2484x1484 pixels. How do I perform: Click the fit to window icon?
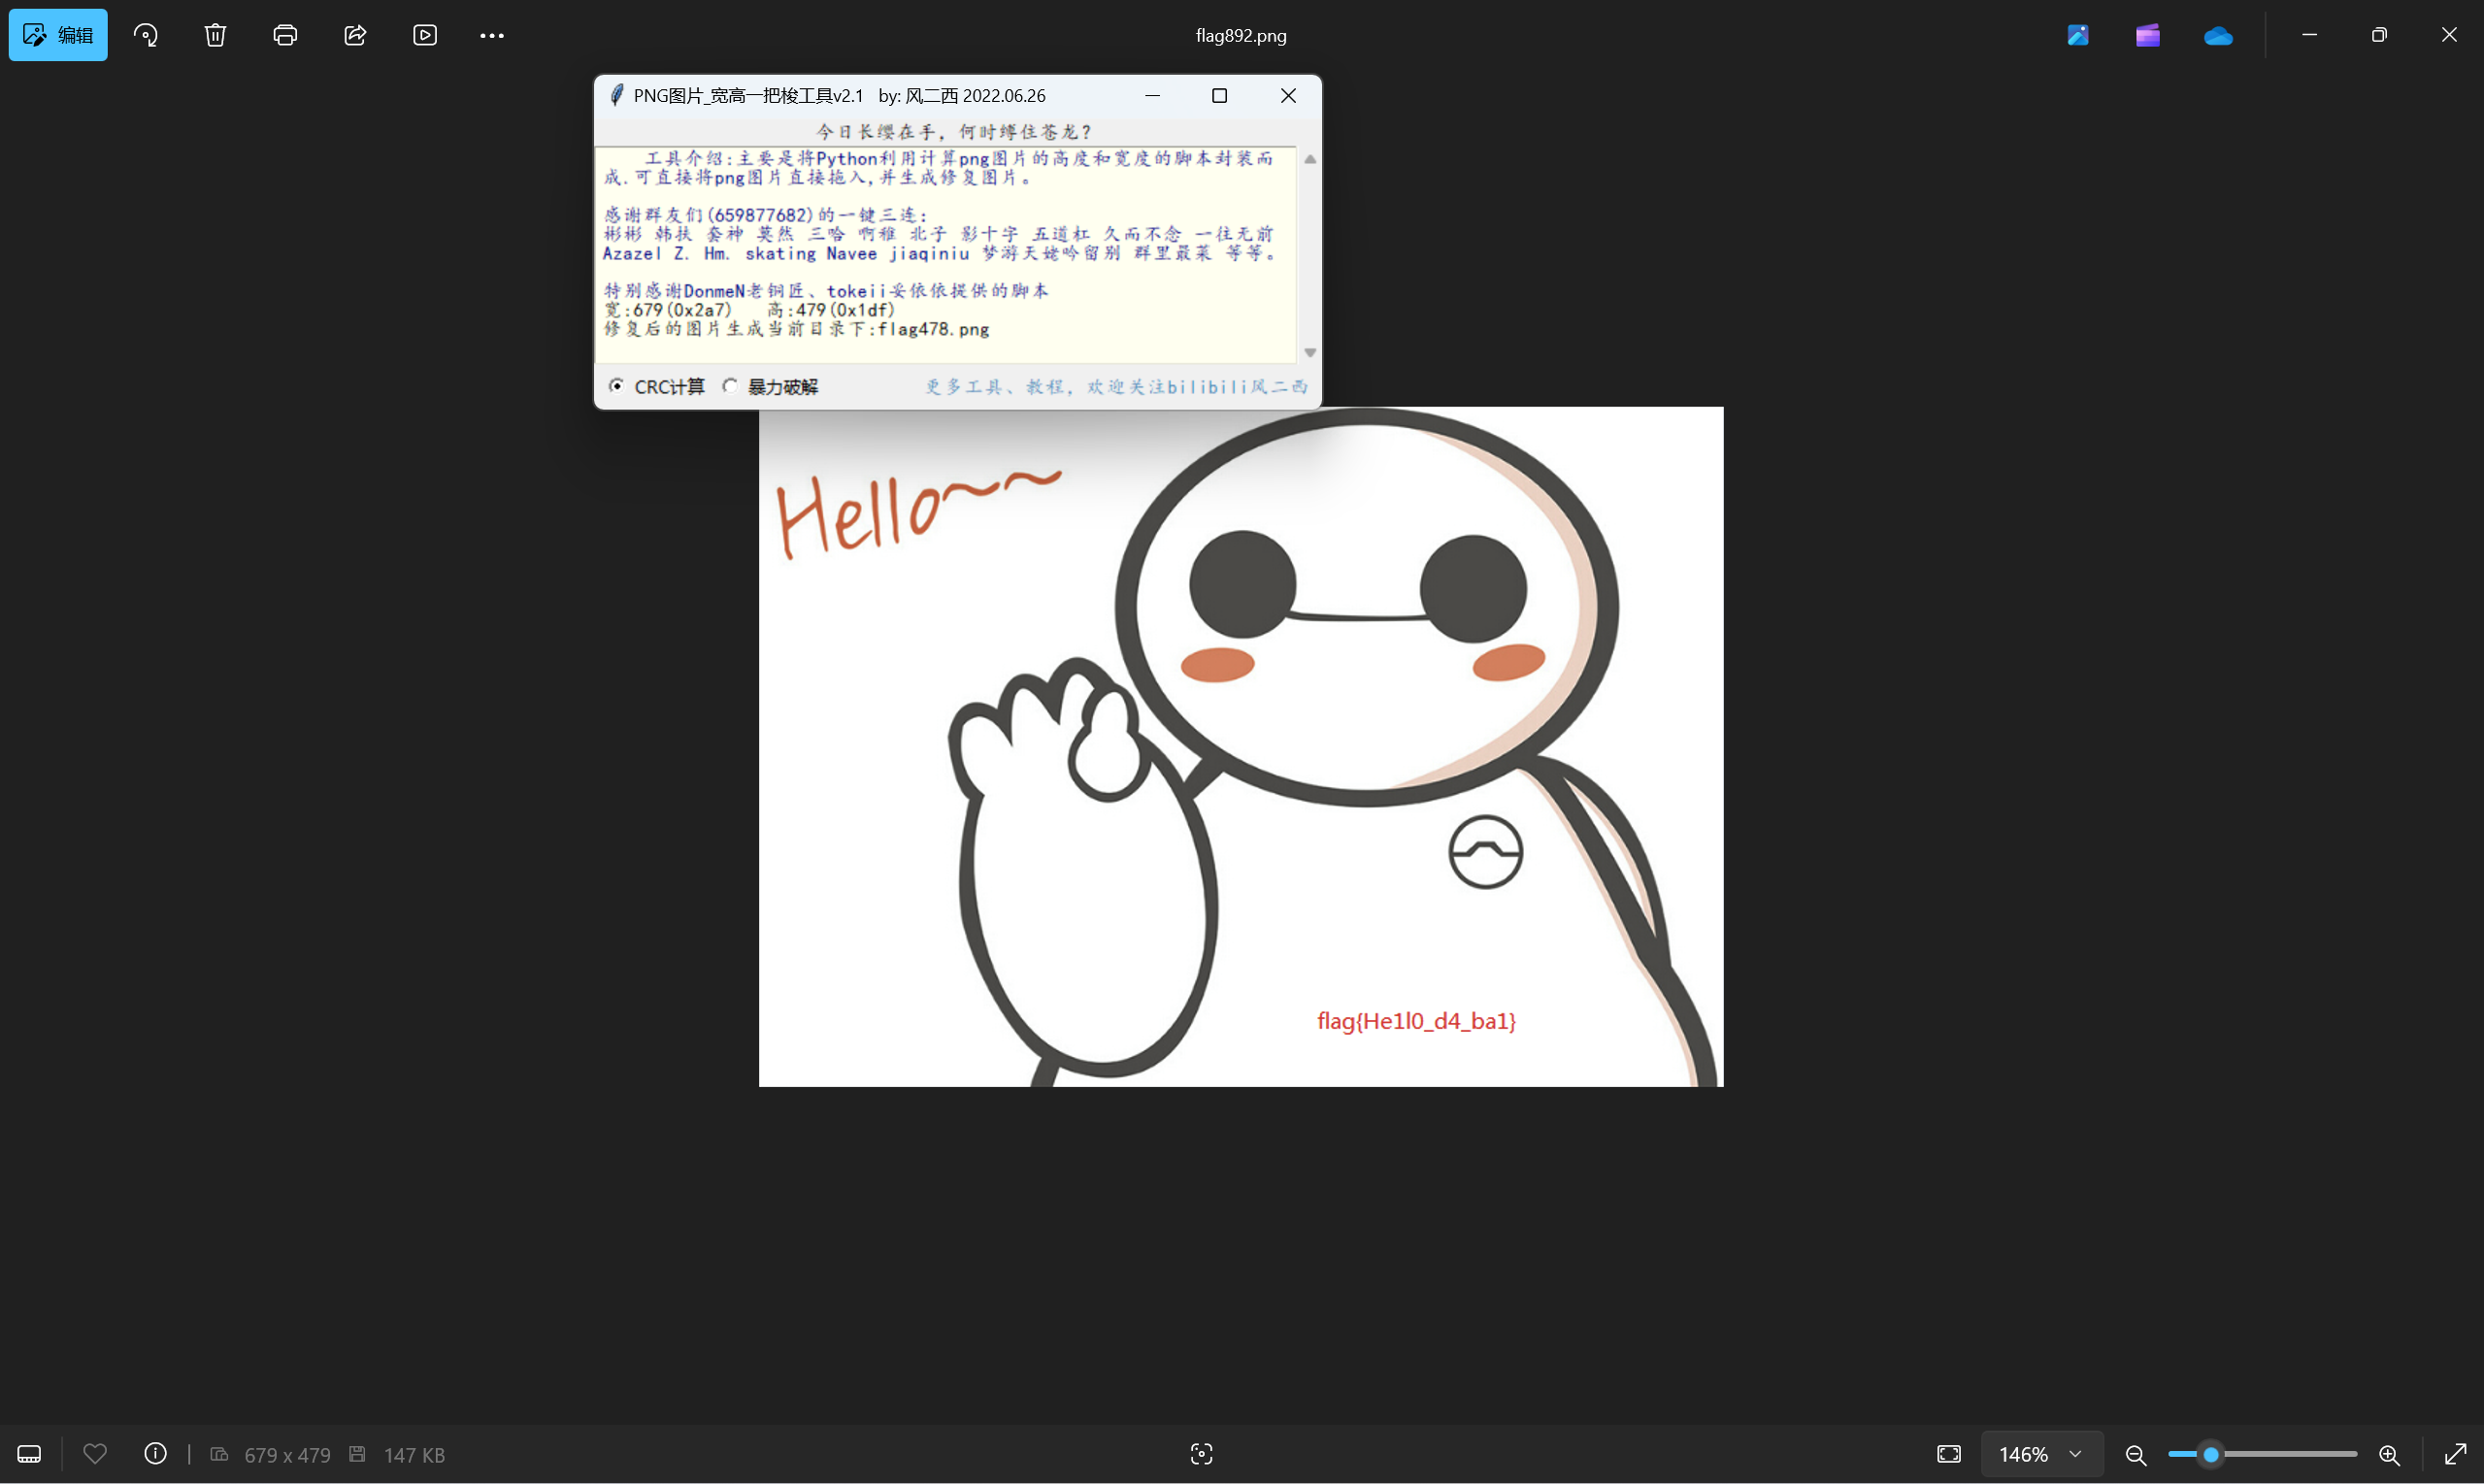[1949, 1454]
